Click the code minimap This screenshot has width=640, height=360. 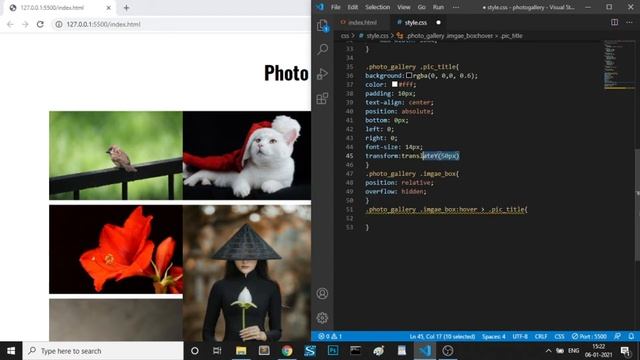pos(619,65)
